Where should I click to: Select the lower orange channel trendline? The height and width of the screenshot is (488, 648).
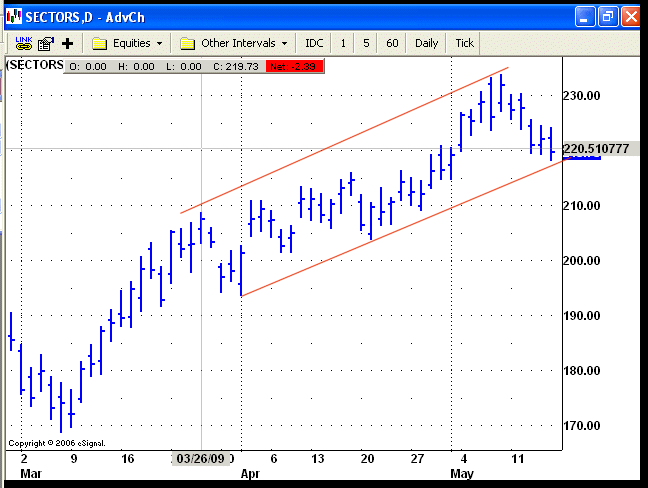[x=406, y=227]
